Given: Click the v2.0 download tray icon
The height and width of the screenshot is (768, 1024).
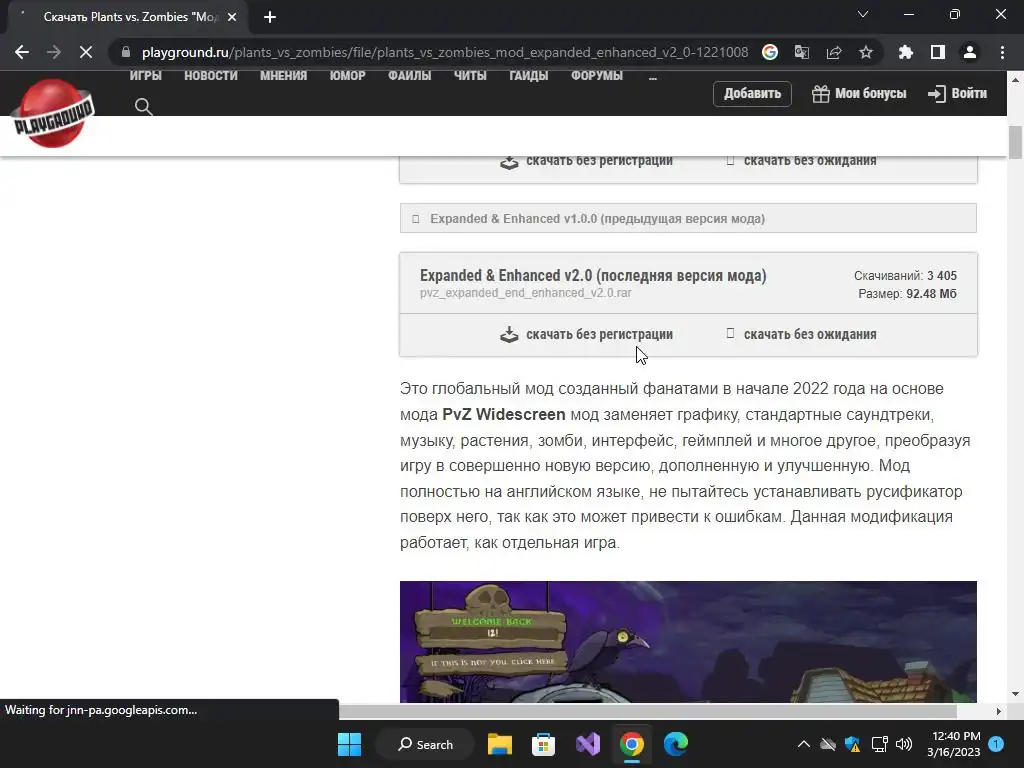Looking at the screenshot, I should [509, 334].
